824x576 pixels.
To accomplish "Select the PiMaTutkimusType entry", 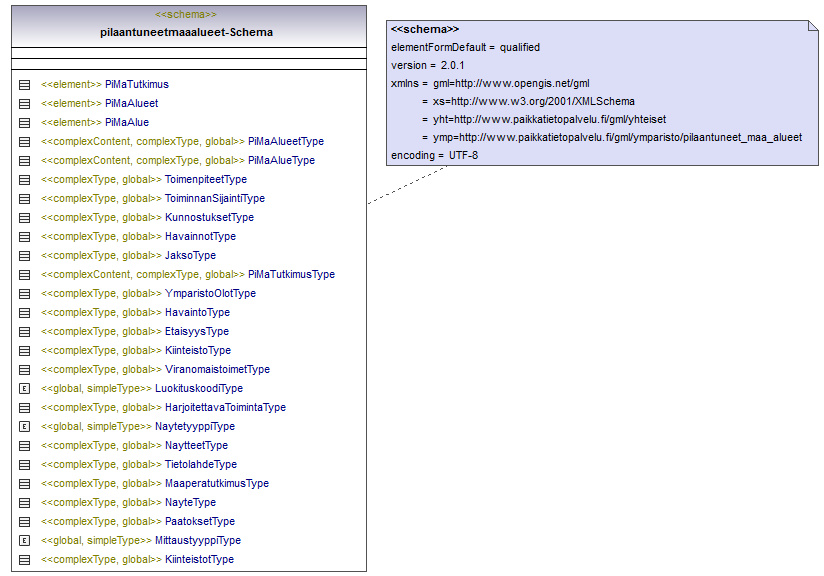I will [x=188, y=274].
